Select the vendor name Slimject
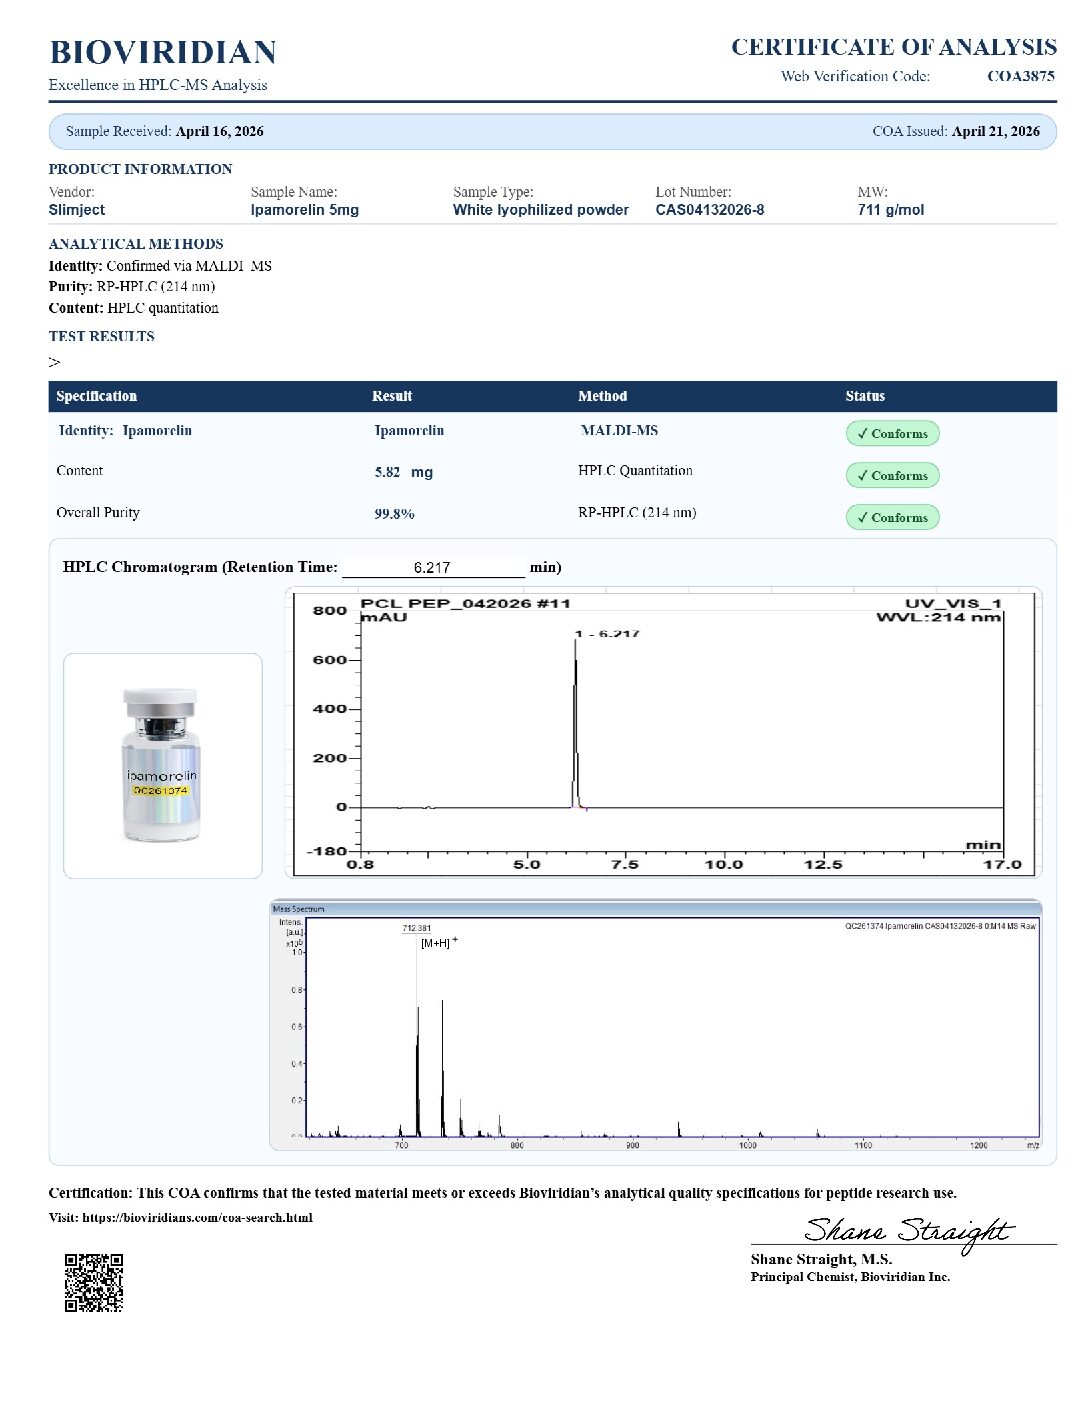The width and height of the screenshot is (1088, 1408). [77, 210]
